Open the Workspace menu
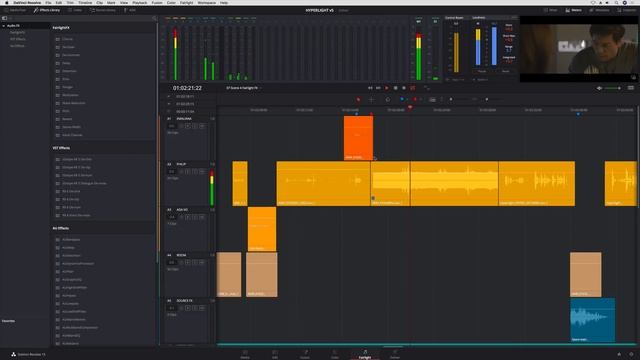 click(x=207, y=3)
